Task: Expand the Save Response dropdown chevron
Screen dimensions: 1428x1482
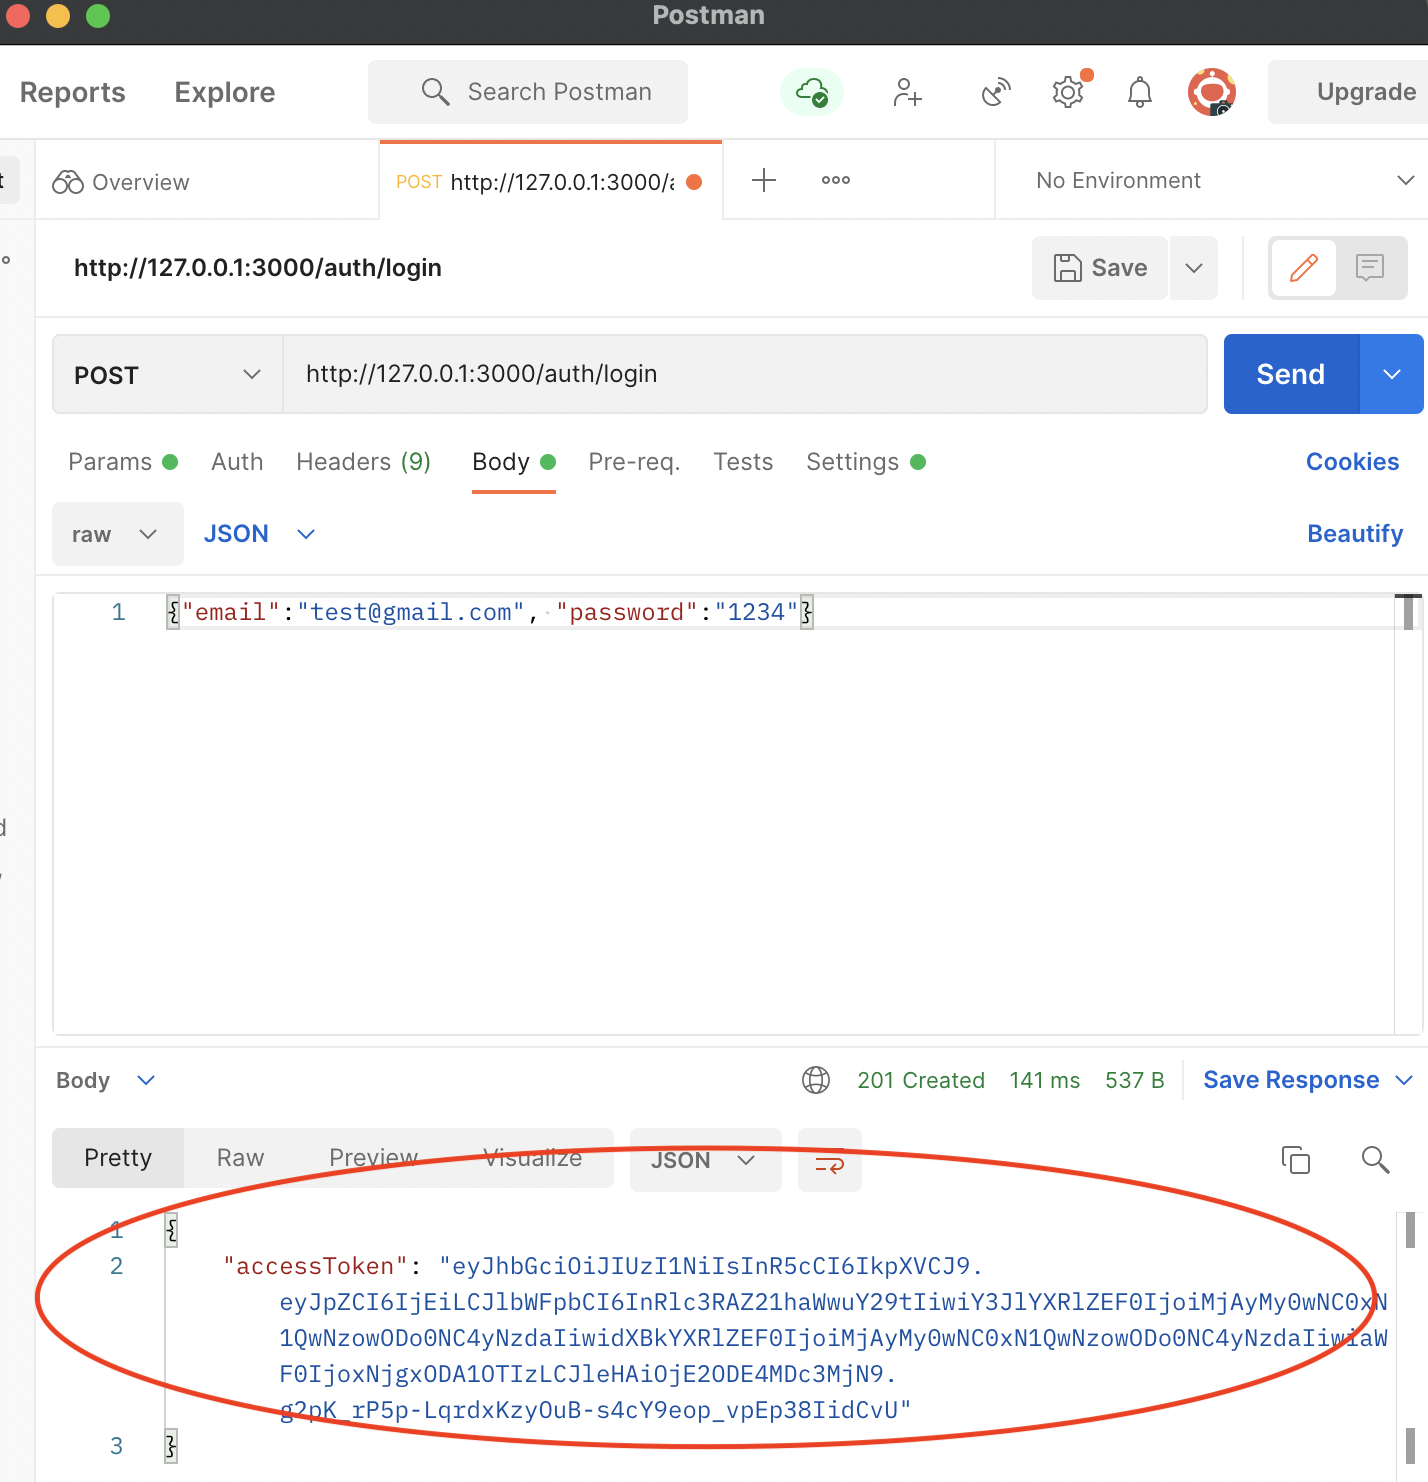Action: 1404,1080
